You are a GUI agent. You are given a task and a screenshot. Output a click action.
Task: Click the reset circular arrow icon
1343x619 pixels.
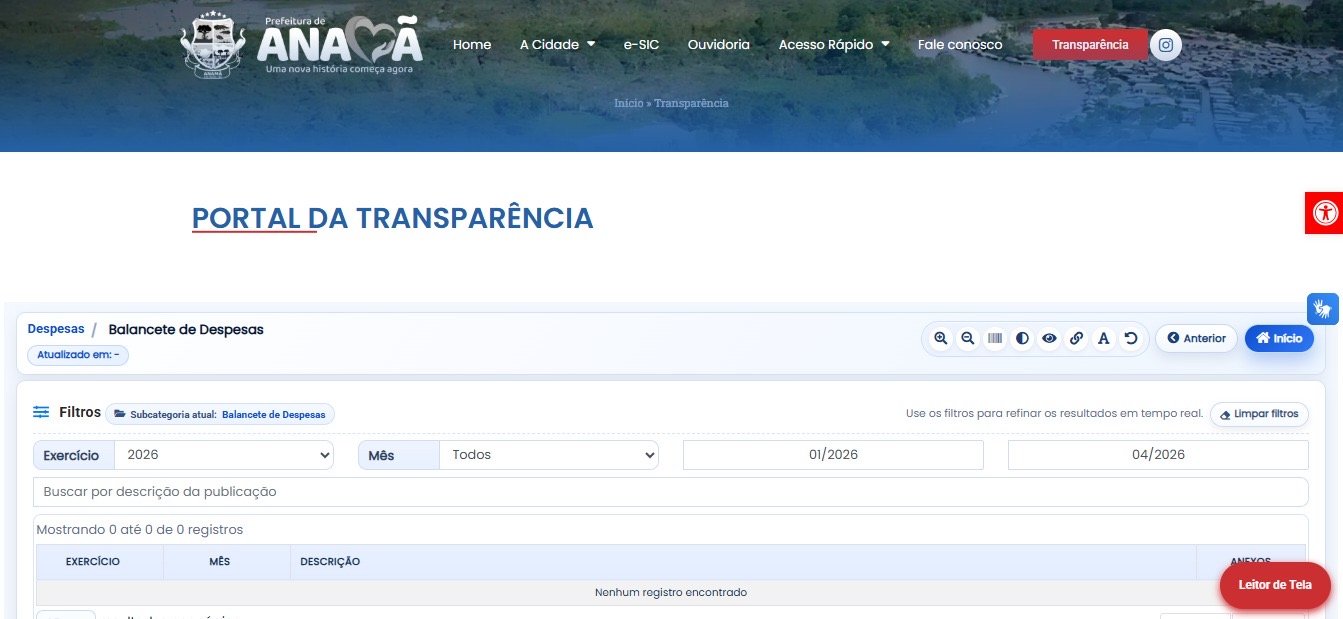coord(1131,339)
